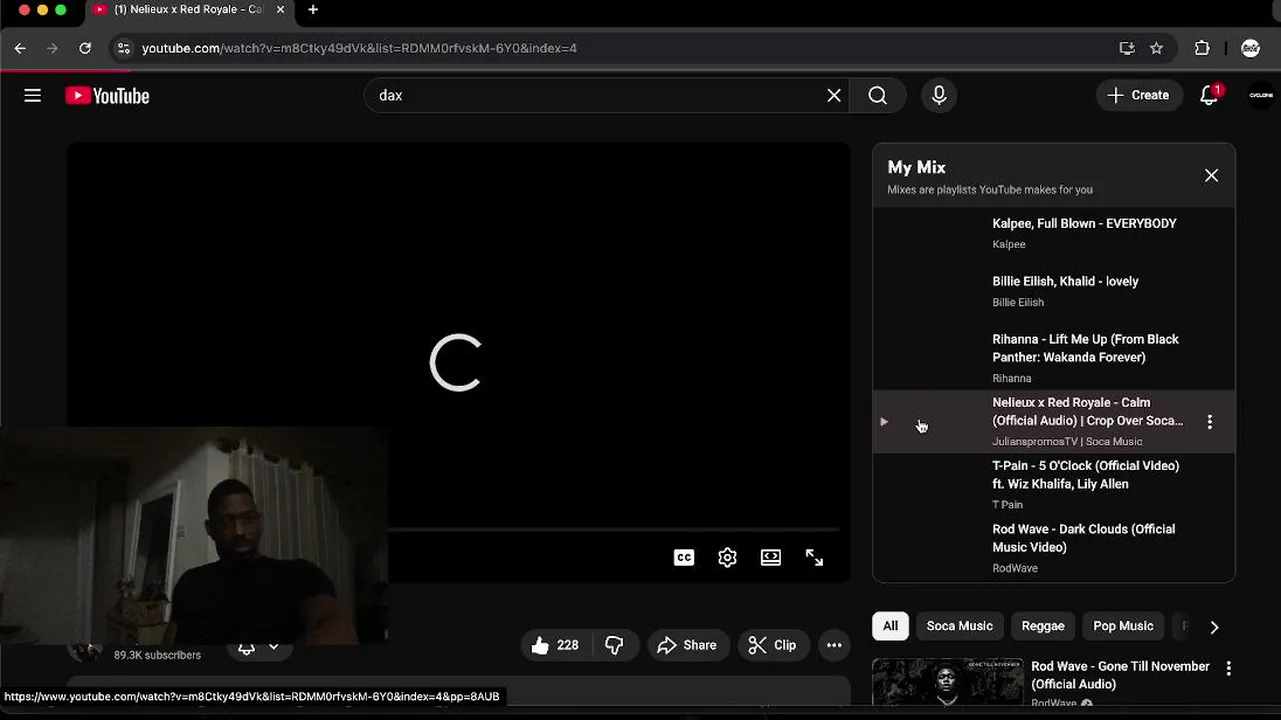The width and height of the screenshot is (1281, 720).
Task: Click the currently playing Nelieux item
Action: [1054, 421]
